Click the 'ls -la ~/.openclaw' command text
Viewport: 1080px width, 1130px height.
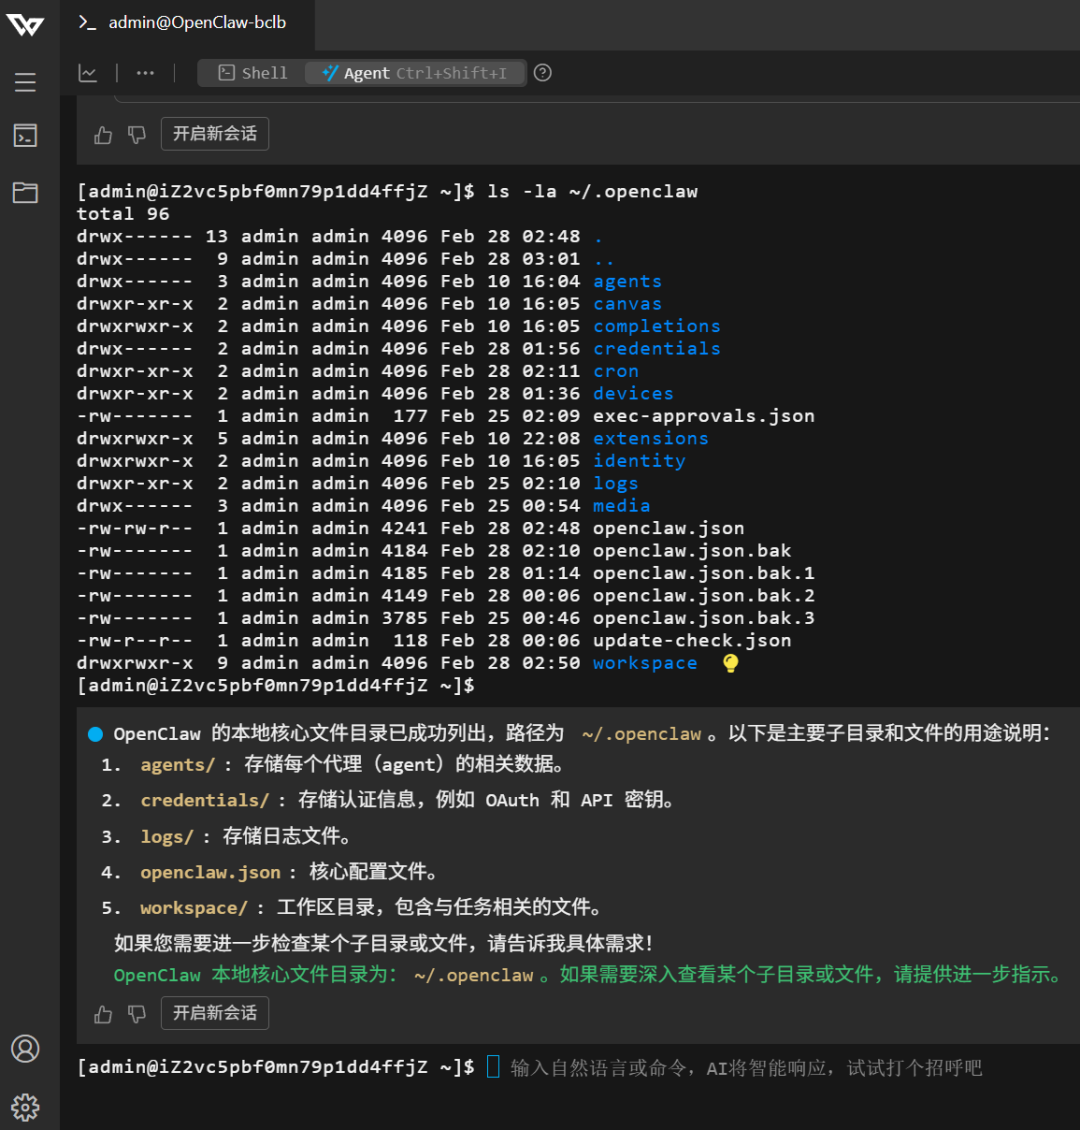pyautogui.click(x=592, y=192)
